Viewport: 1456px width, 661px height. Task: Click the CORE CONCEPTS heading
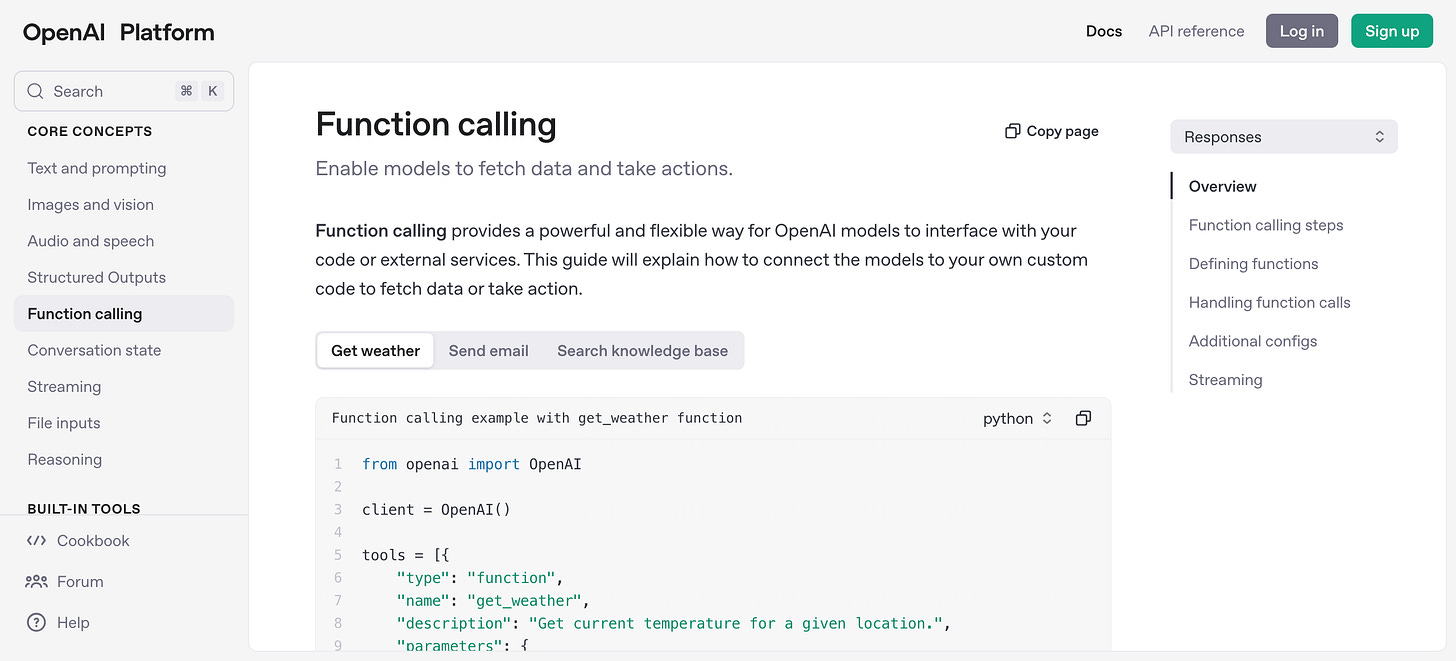click(90, 131)
